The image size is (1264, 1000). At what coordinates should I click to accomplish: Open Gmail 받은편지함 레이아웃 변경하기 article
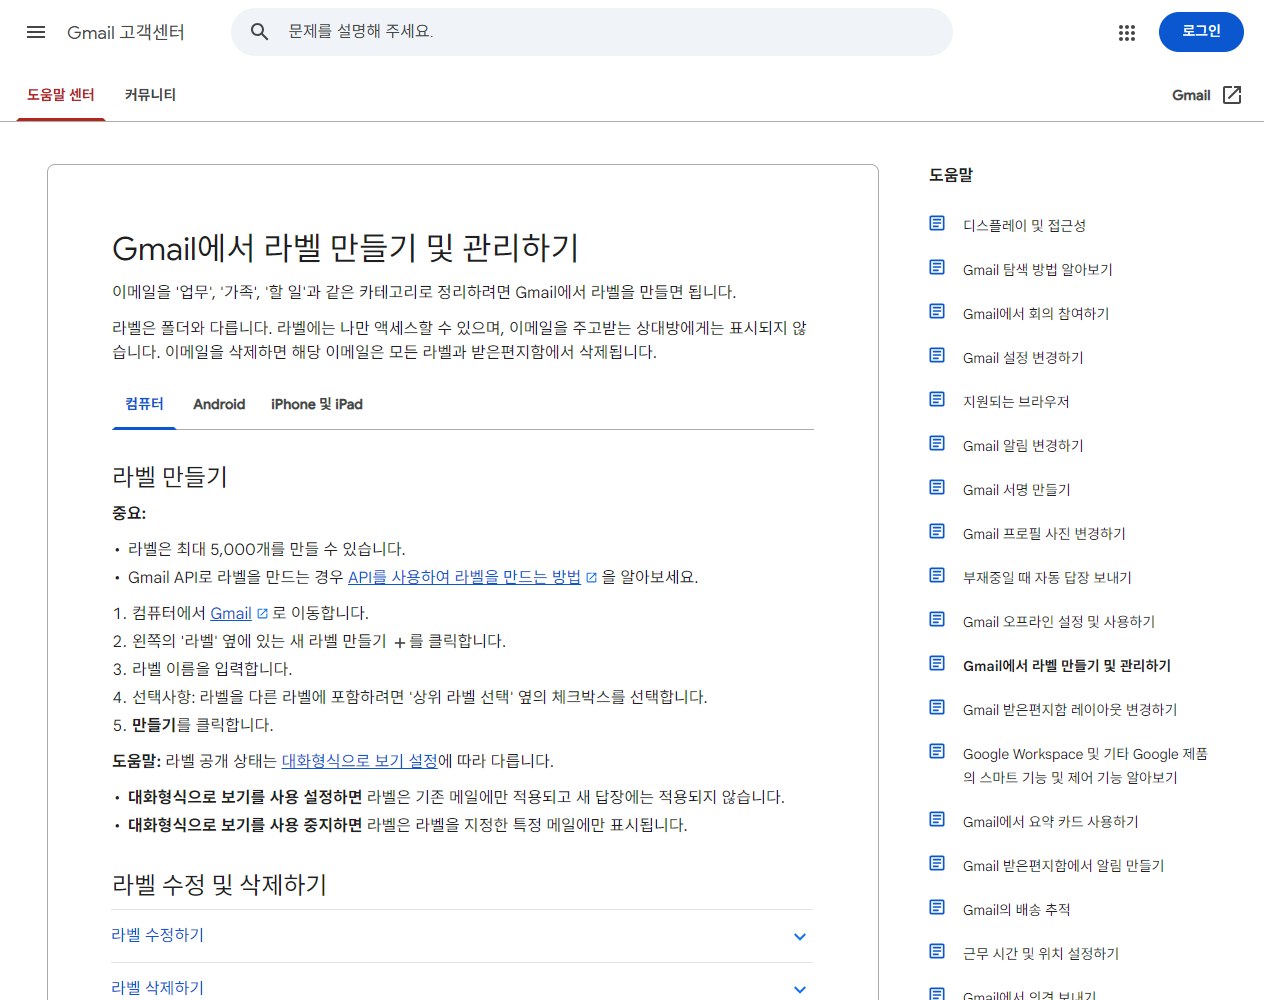(x=1070, y=710)
